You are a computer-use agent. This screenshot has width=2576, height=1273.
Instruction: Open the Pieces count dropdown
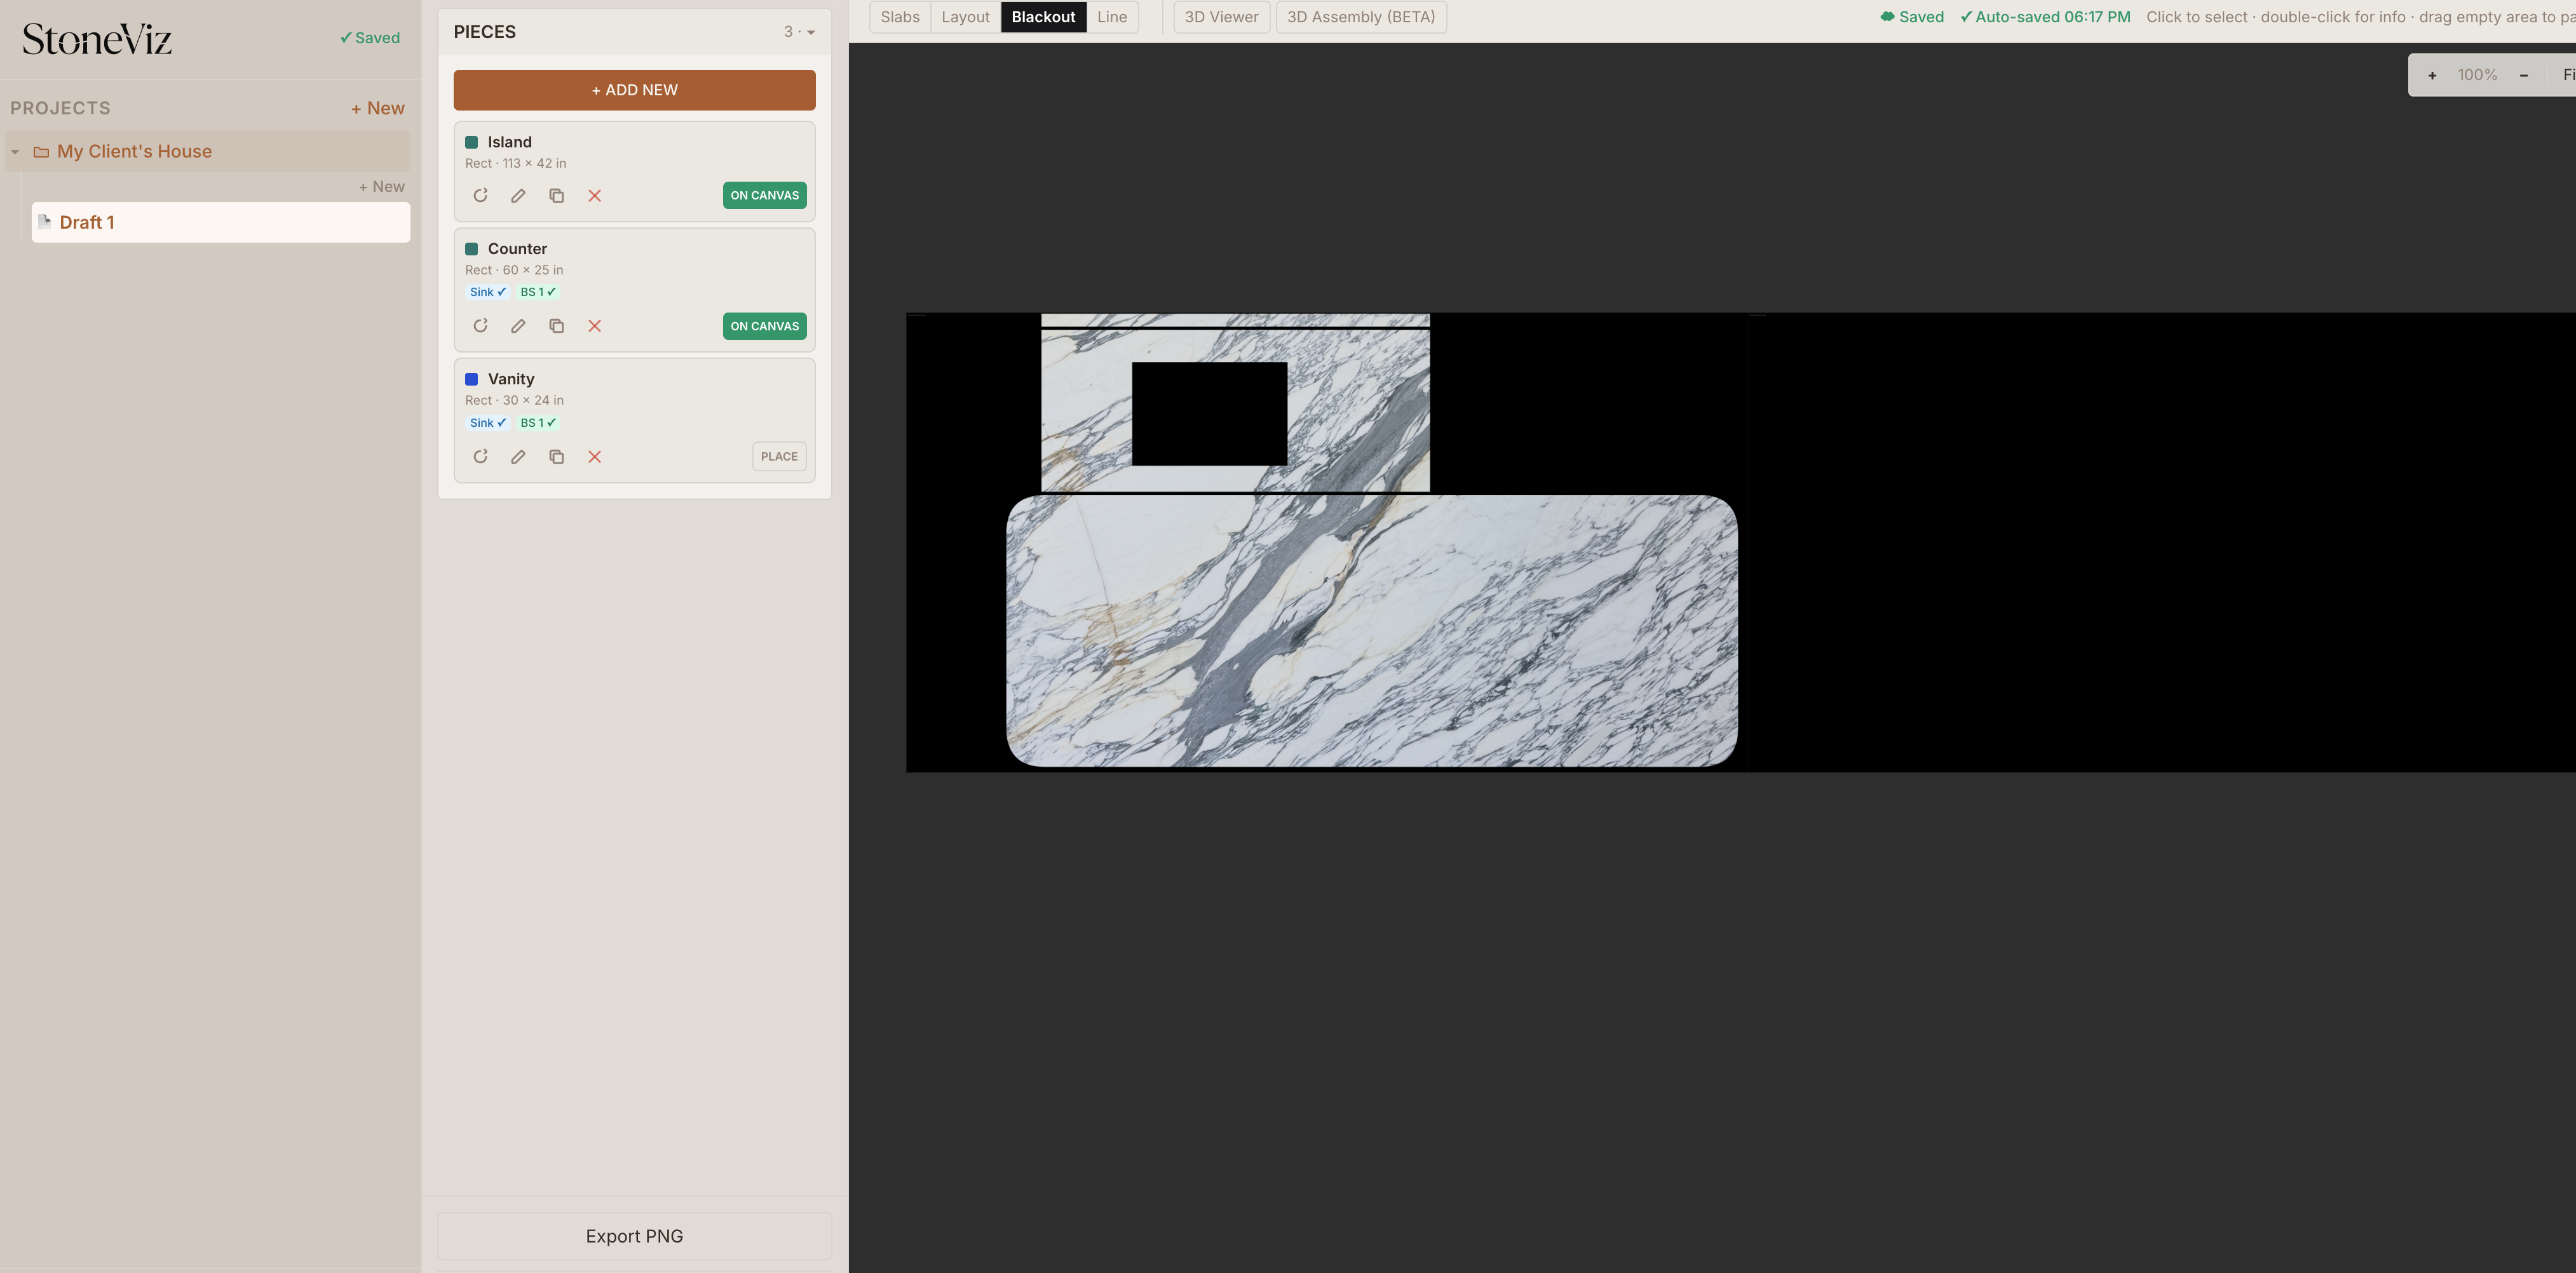coord(799,32)
